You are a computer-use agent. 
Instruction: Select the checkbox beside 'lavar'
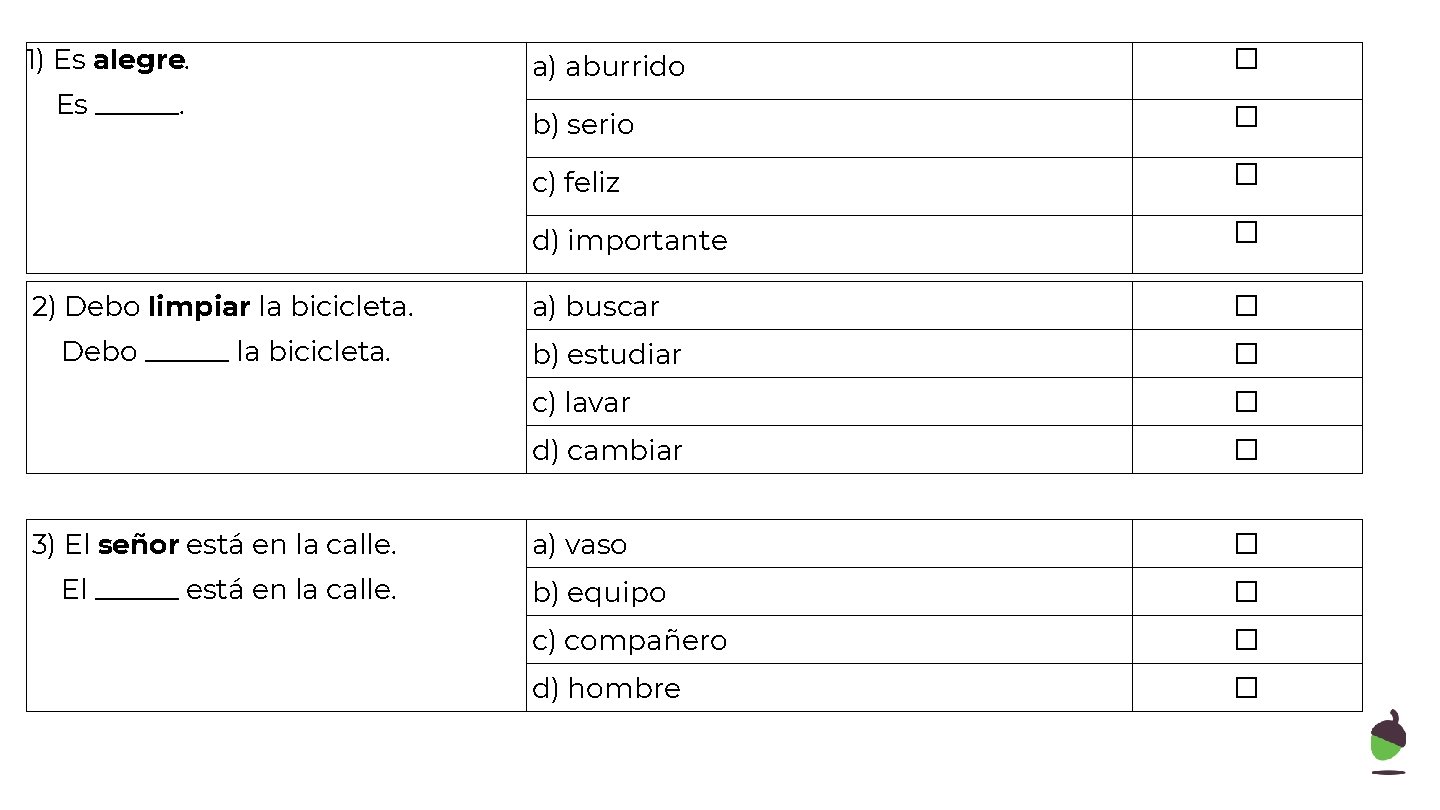coord(1246,402)
